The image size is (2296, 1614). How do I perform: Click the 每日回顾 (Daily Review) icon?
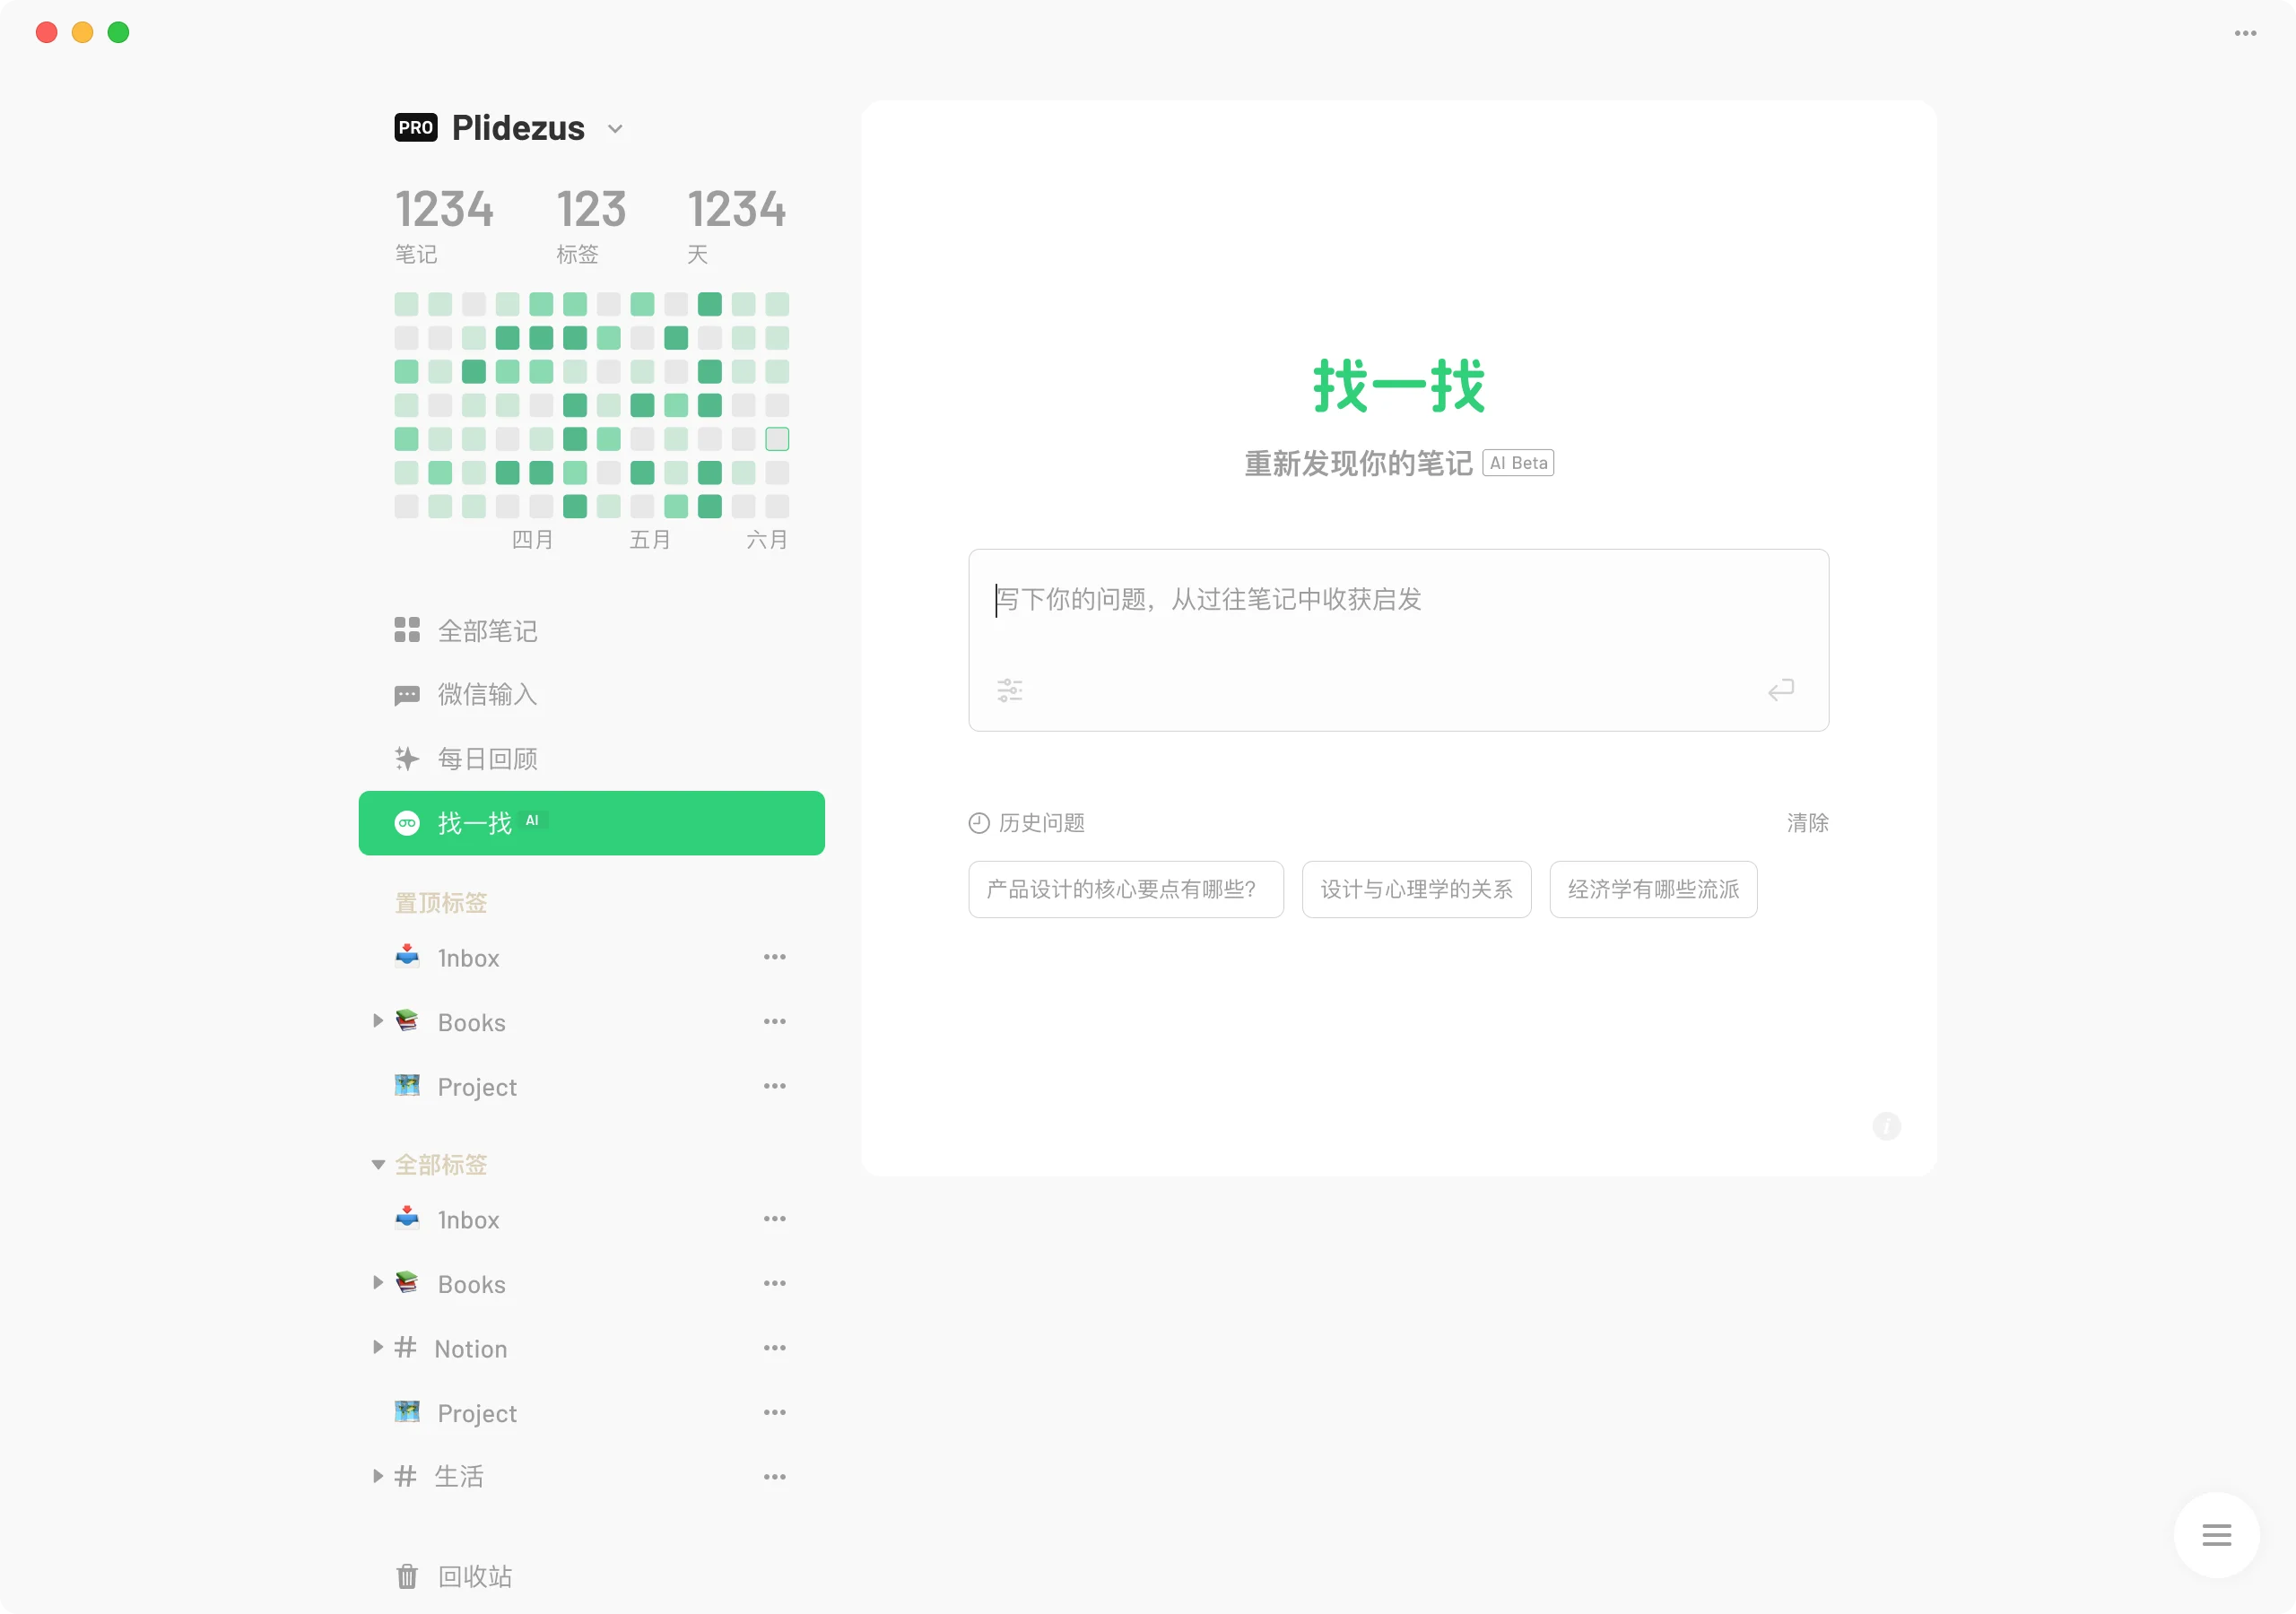pyautogui.click(x=405, y=758)
